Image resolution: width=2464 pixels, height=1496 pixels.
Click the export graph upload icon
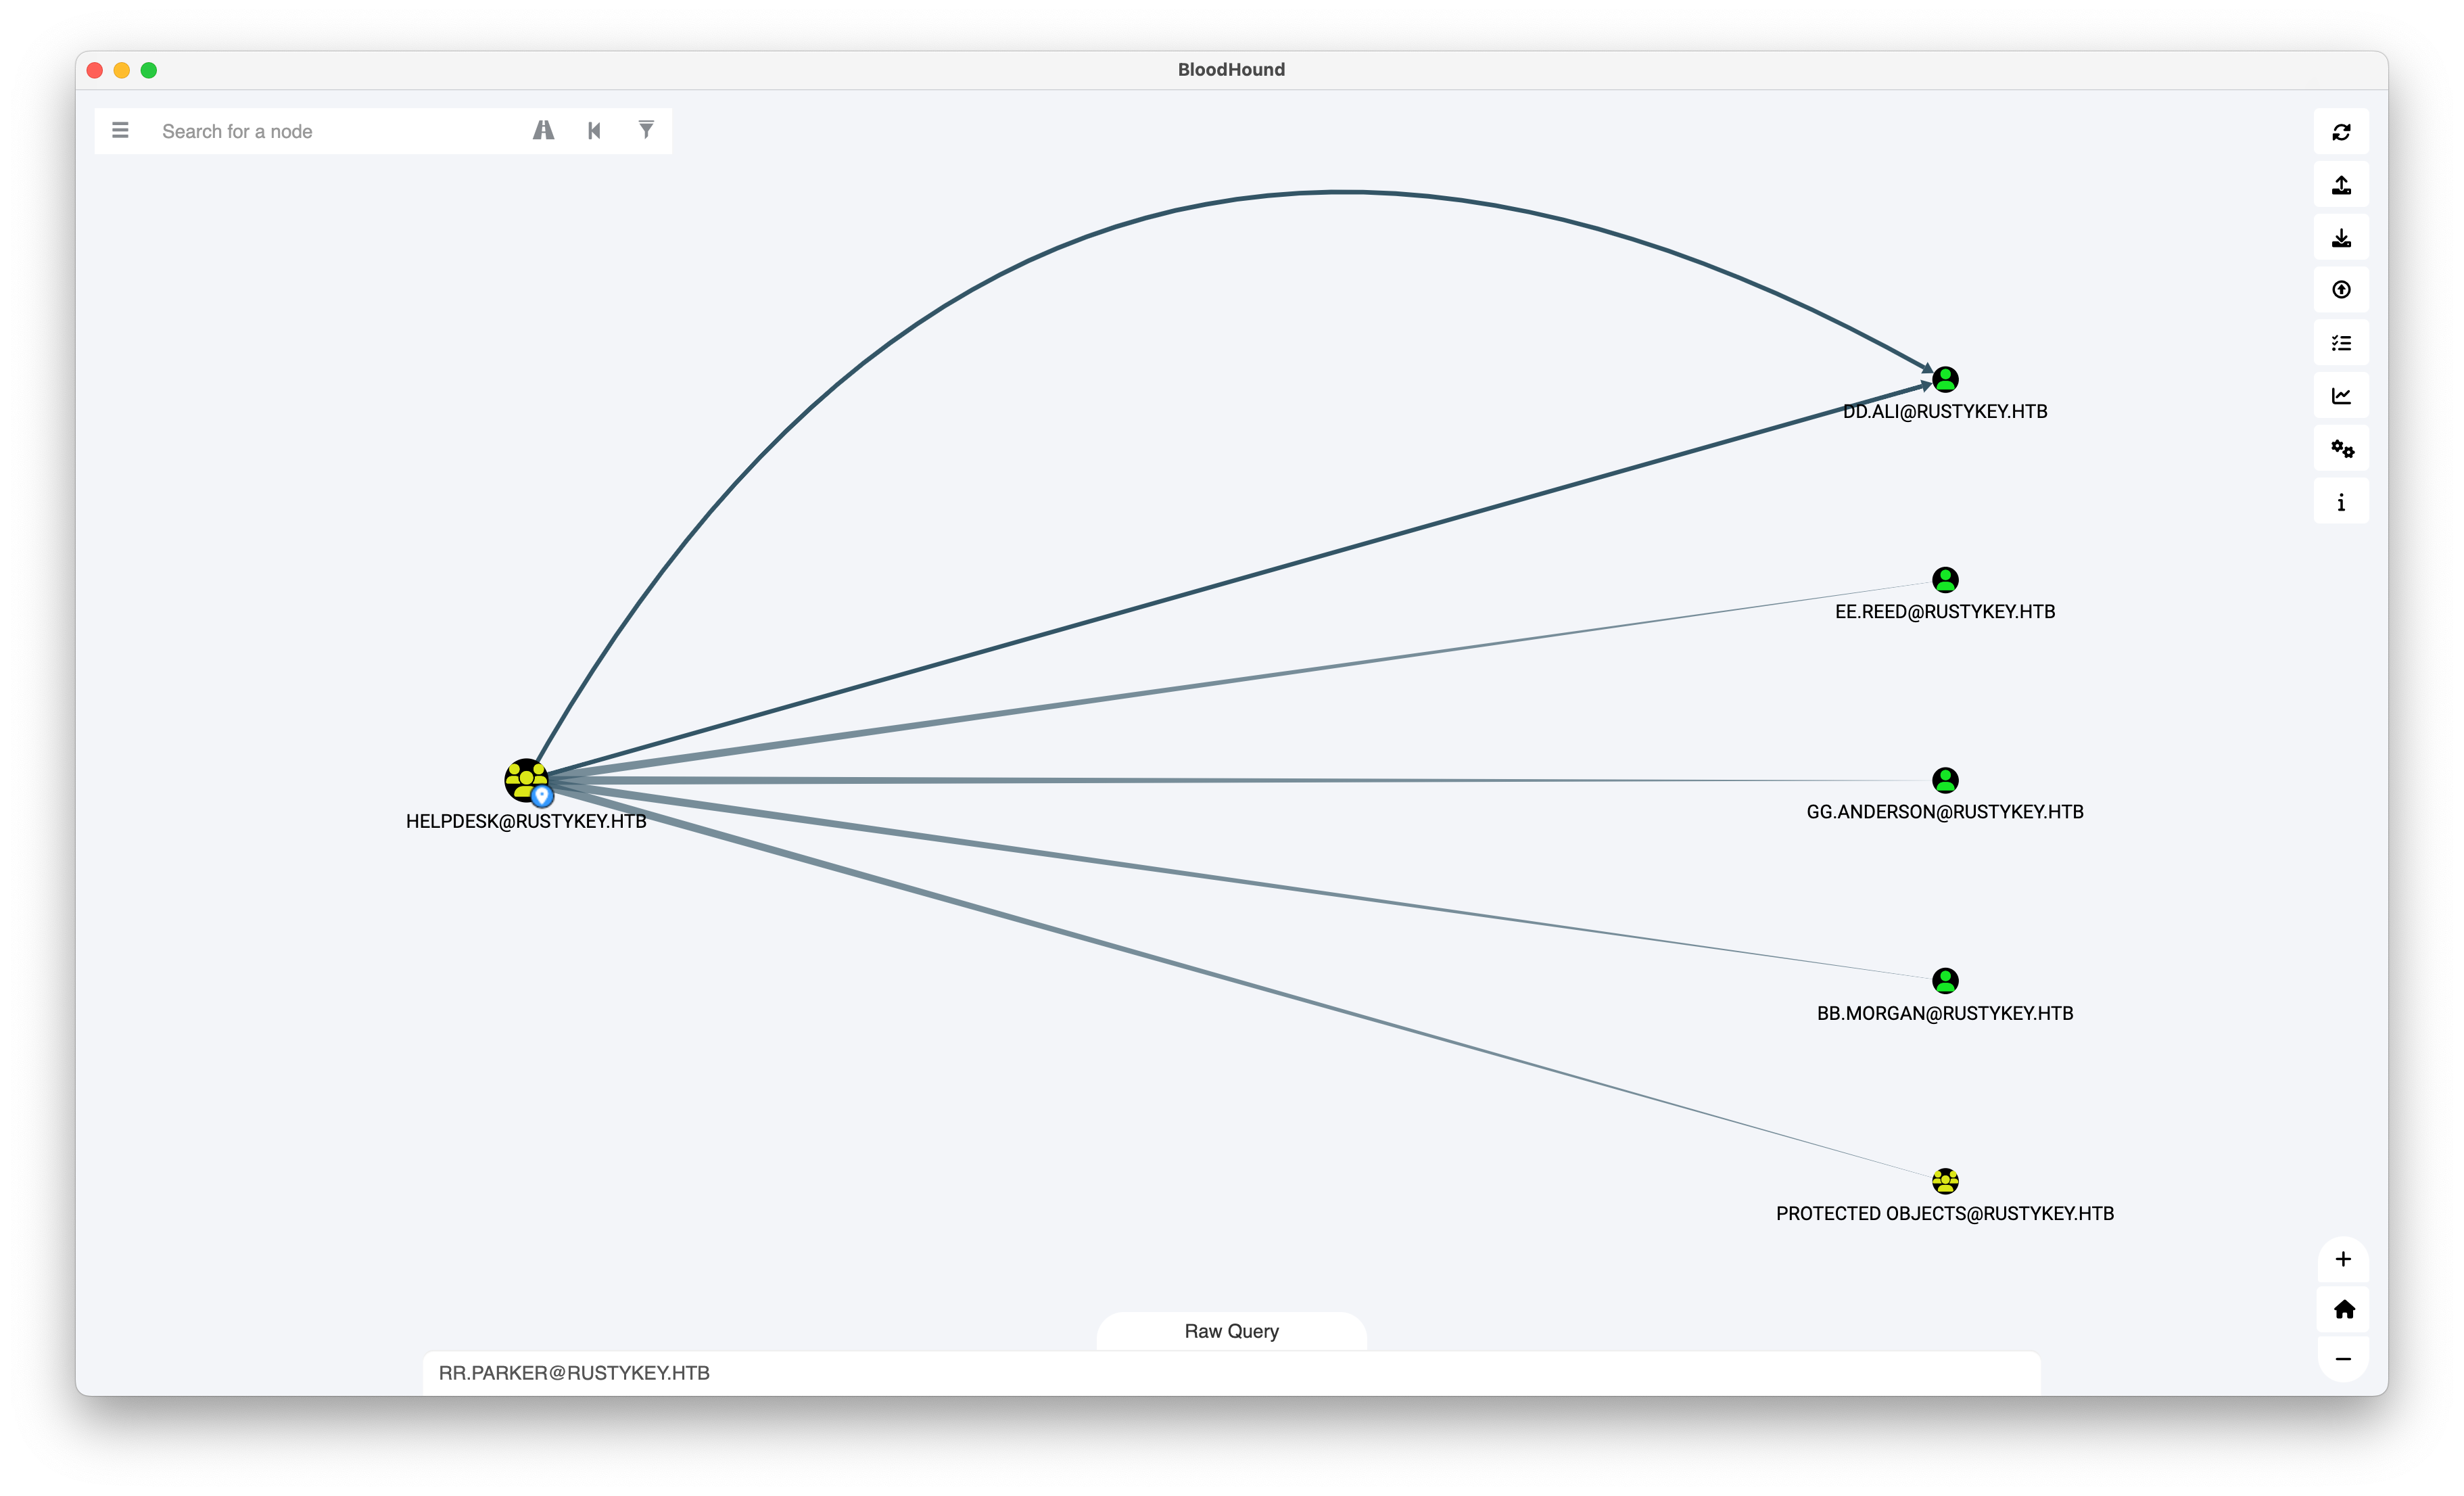point(2341,185)
